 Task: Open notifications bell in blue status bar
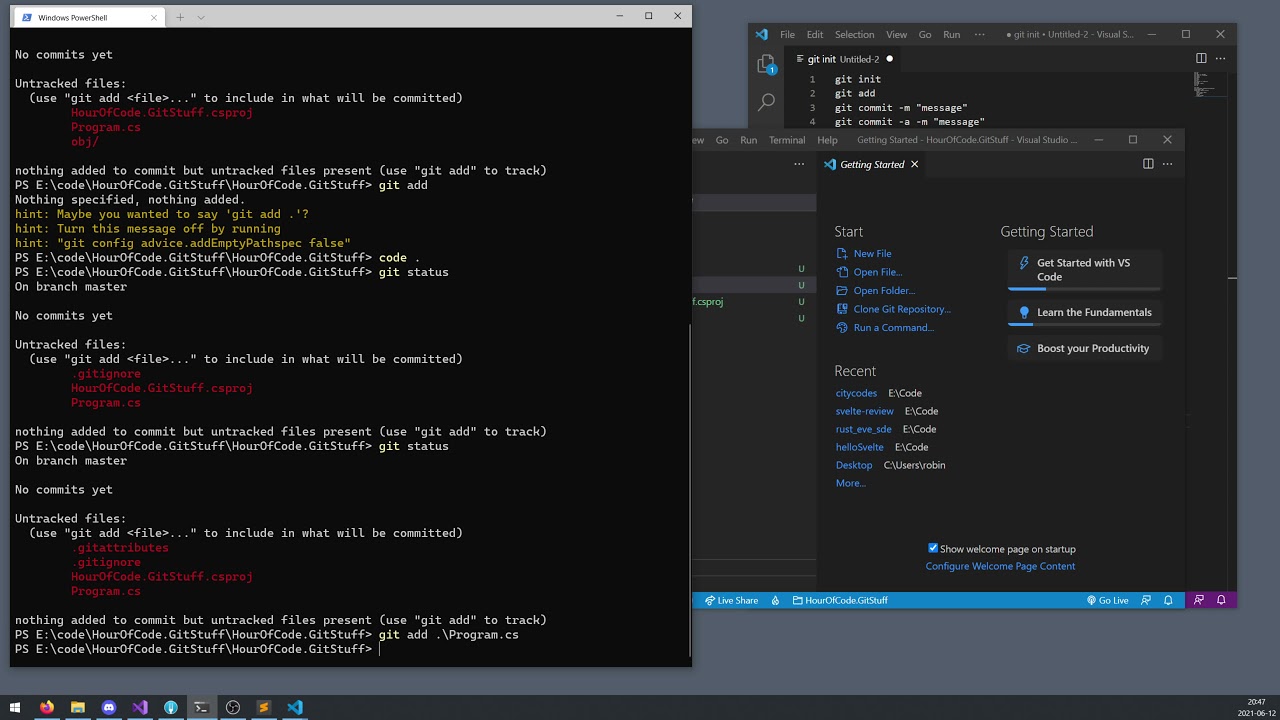(x=1168, y=600)
